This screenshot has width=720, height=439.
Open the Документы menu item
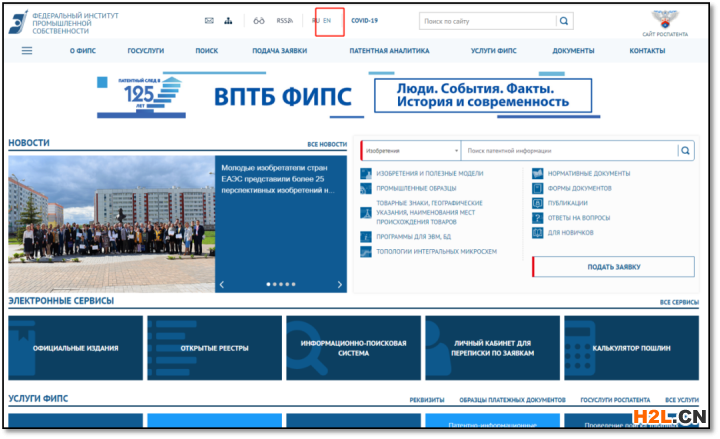pyautogui.click(x=573, y=51)
